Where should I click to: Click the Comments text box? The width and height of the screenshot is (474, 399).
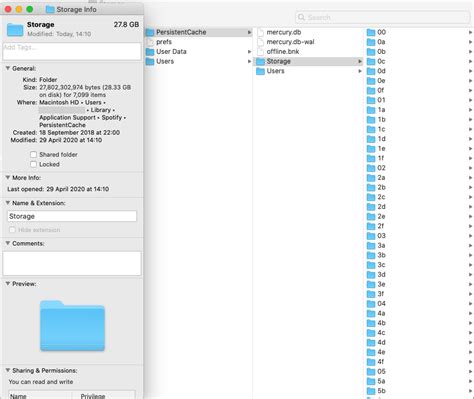tap(72, 263)
